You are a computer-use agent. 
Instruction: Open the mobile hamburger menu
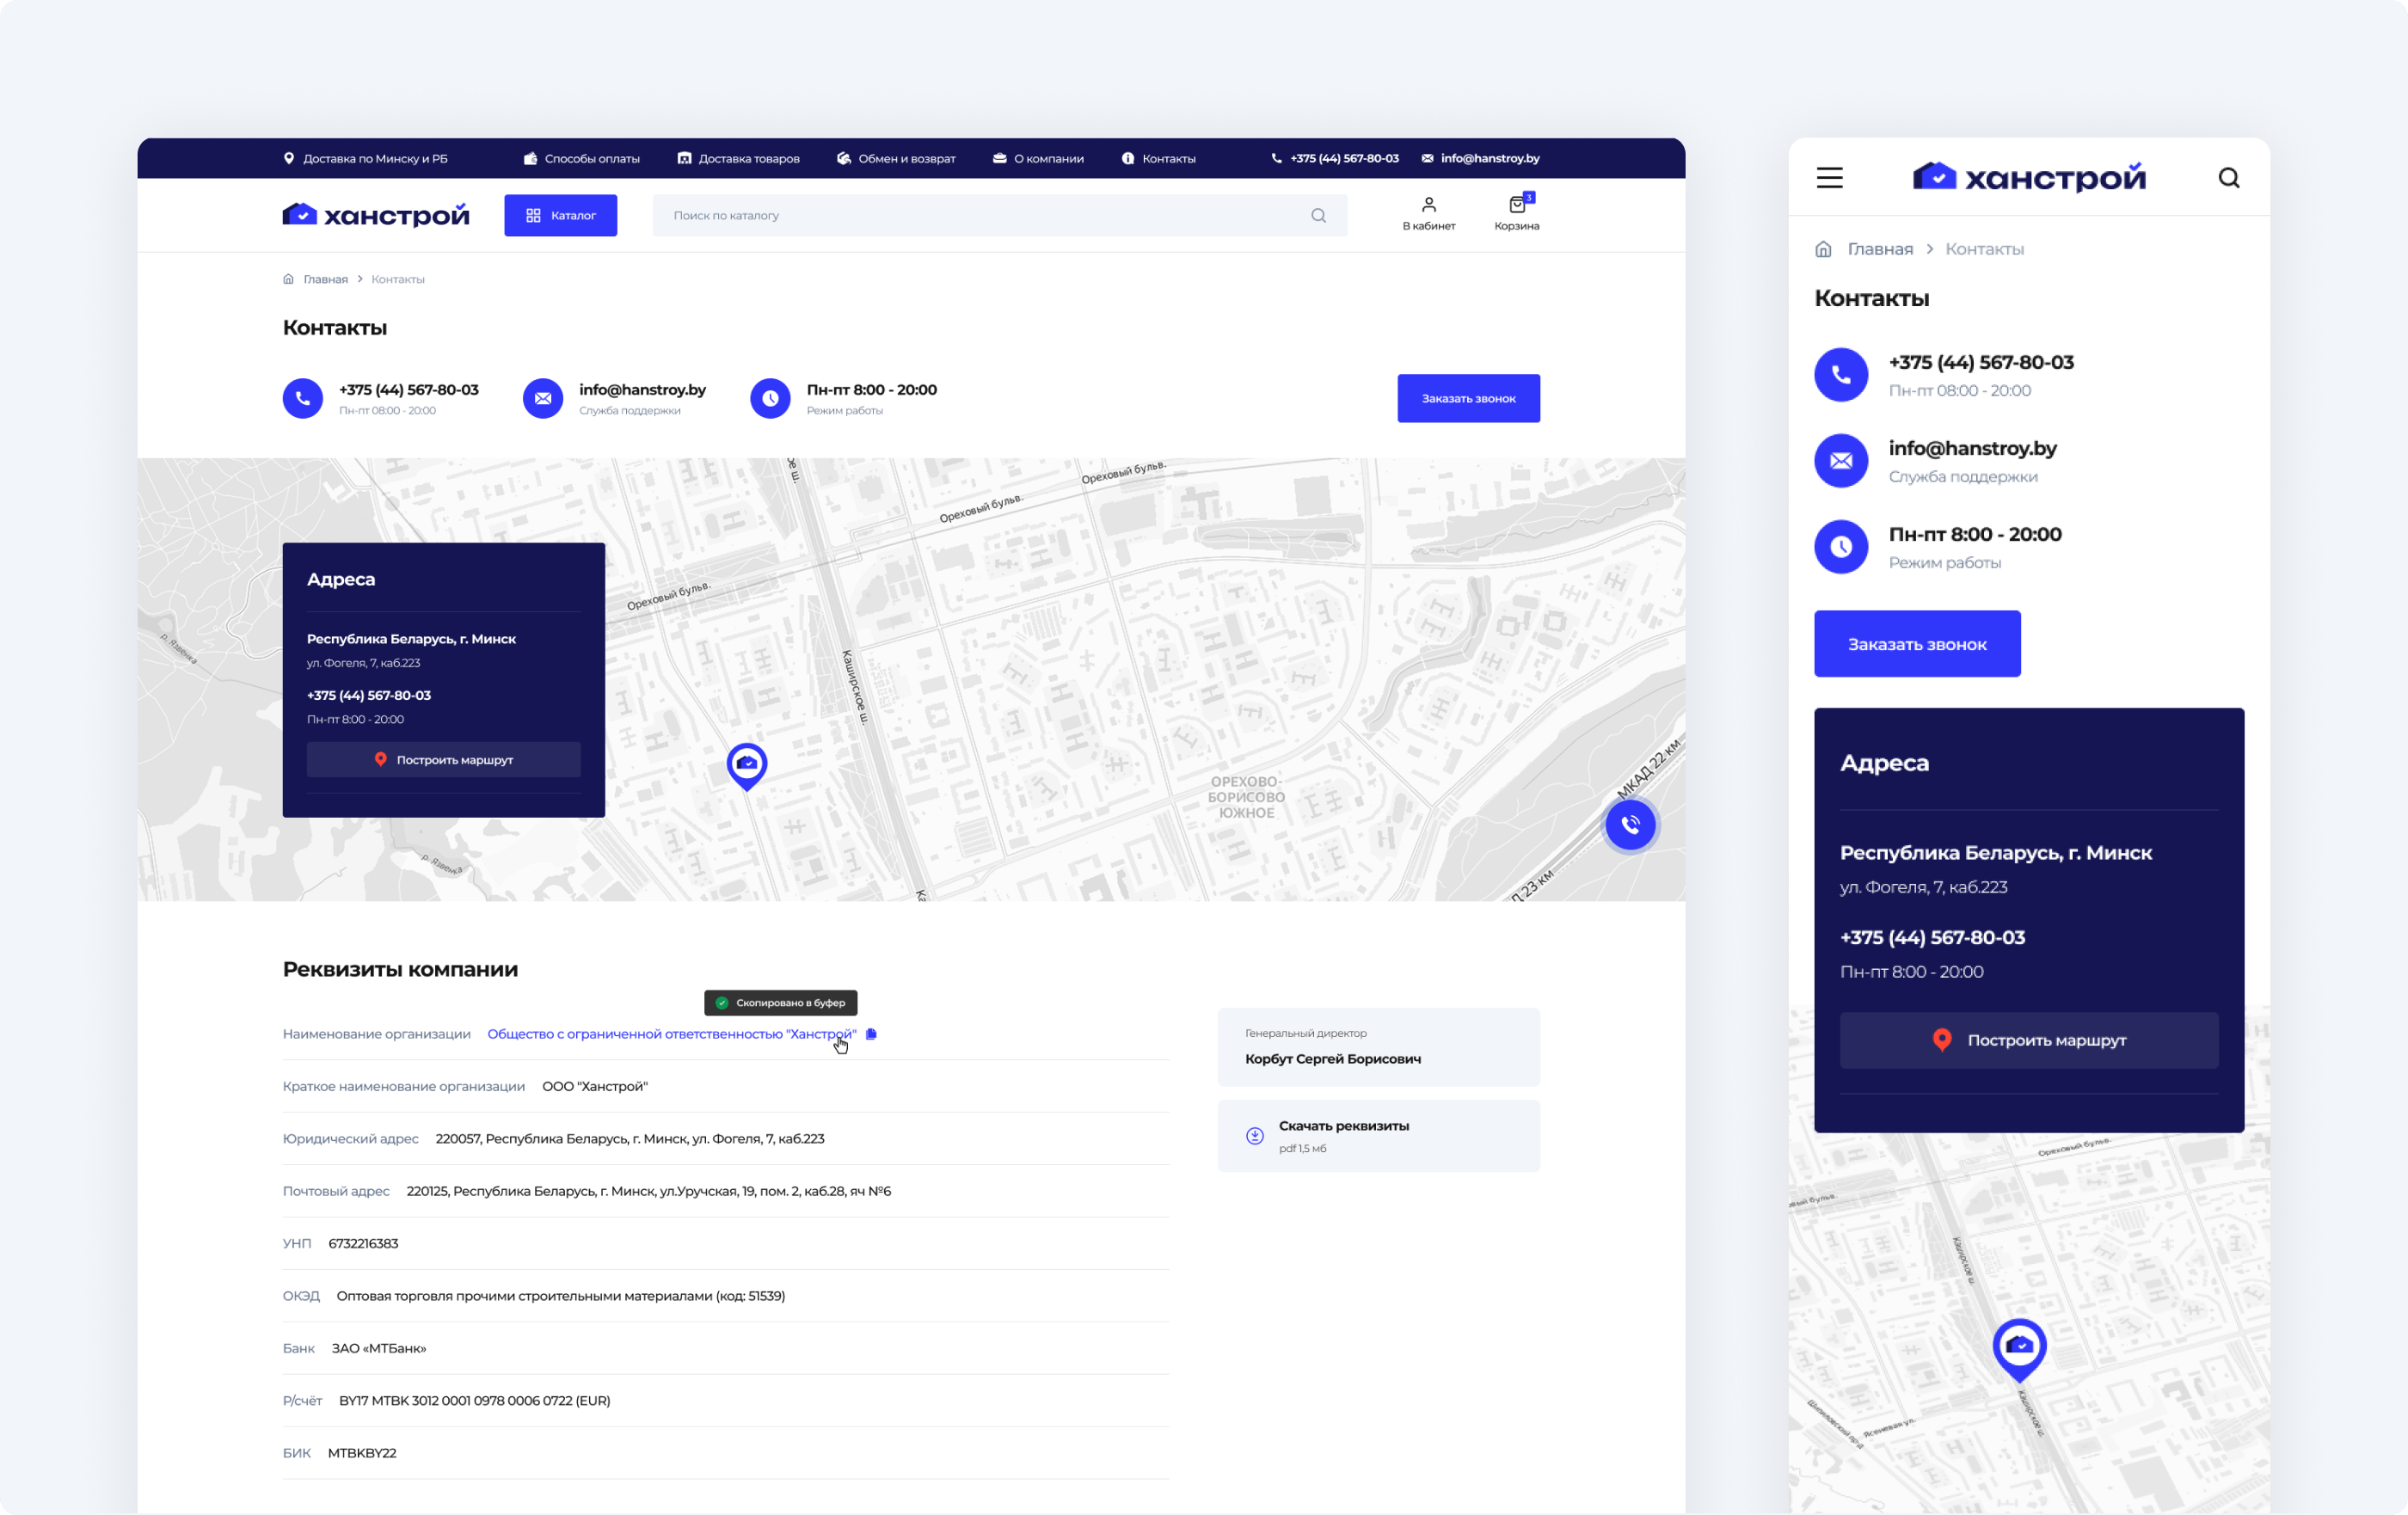point(1829,178)
